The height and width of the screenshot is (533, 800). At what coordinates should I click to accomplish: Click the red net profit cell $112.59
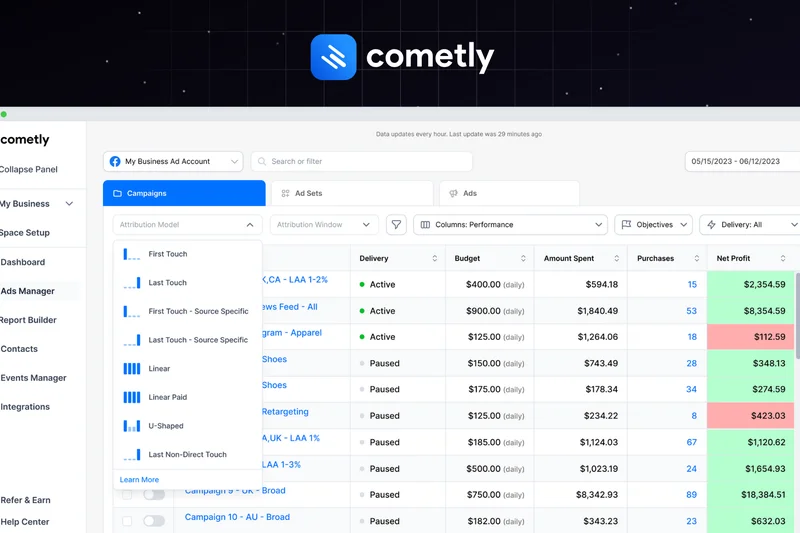click(x=751, y=337)
